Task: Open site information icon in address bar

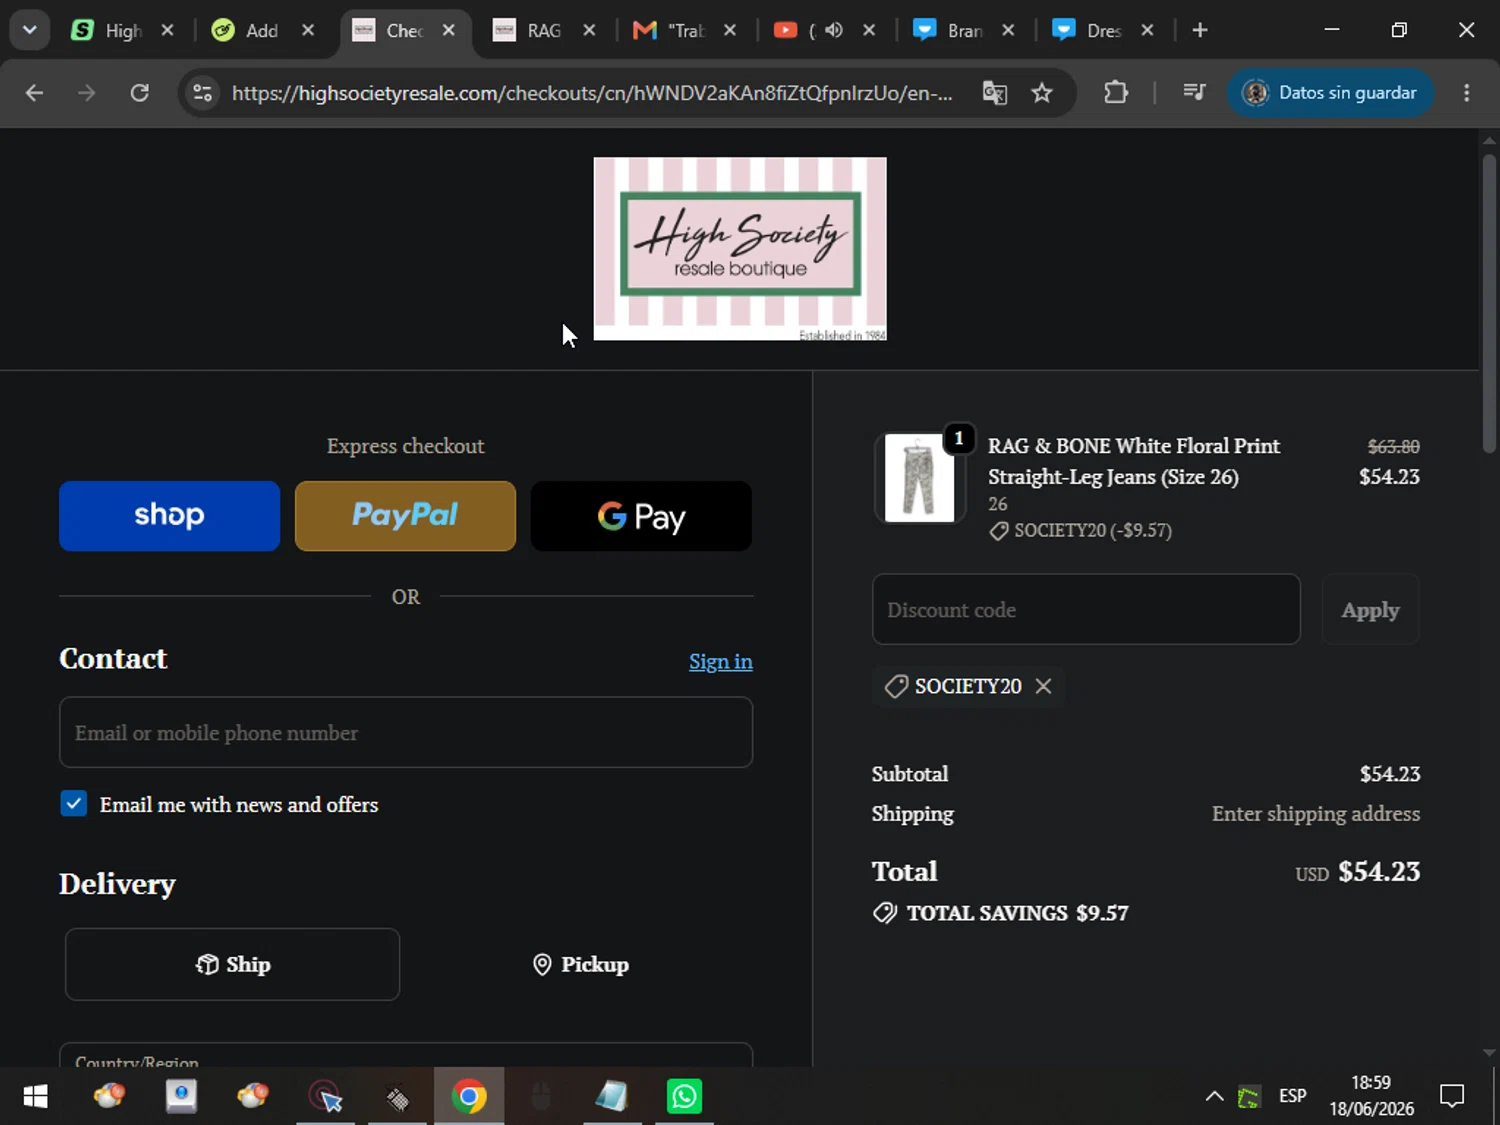Action: tap(203, 93)
